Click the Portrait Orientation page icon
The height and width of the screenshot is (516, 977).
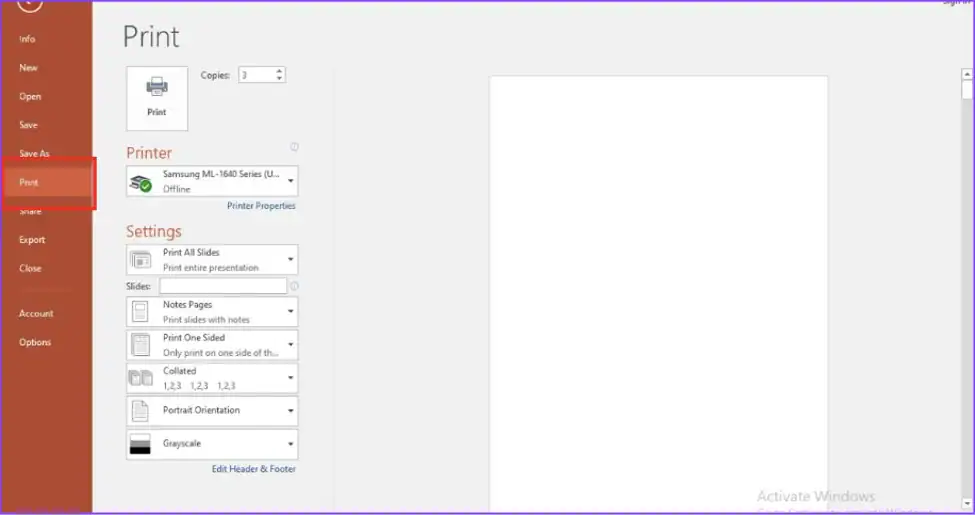141,411
